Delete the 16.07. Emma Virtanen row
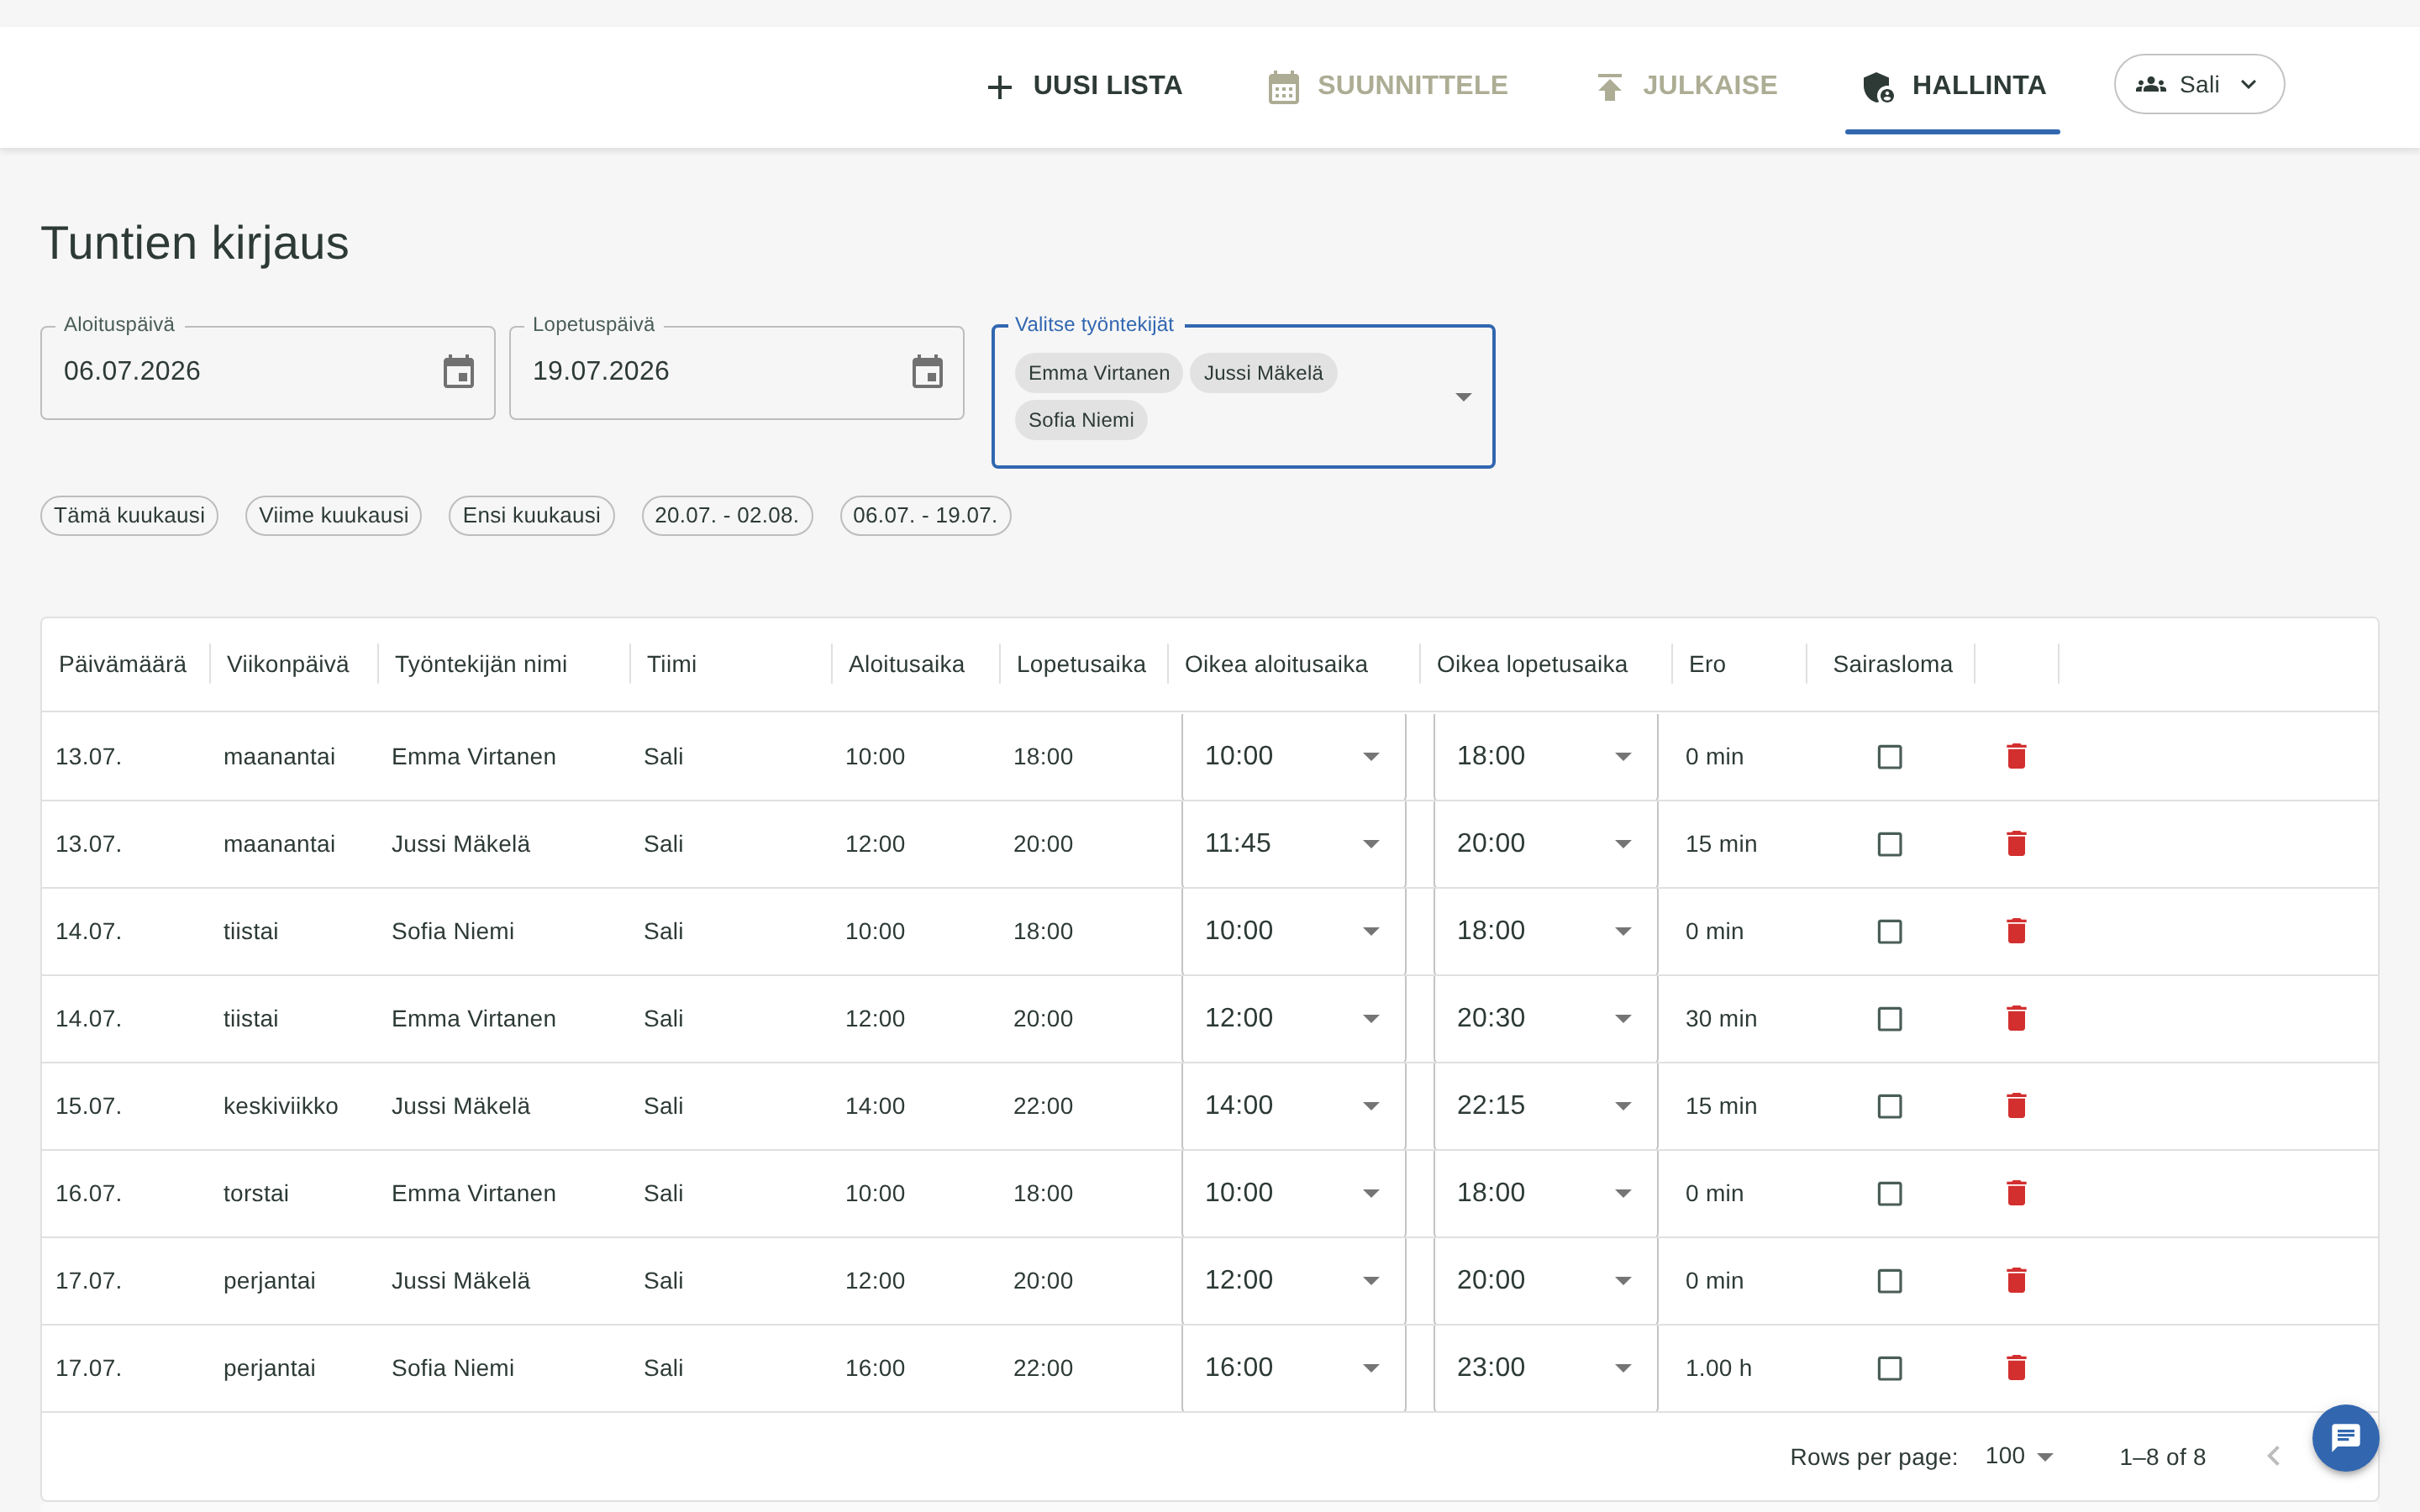2420x1512 pixels. coord(2016,1193)
